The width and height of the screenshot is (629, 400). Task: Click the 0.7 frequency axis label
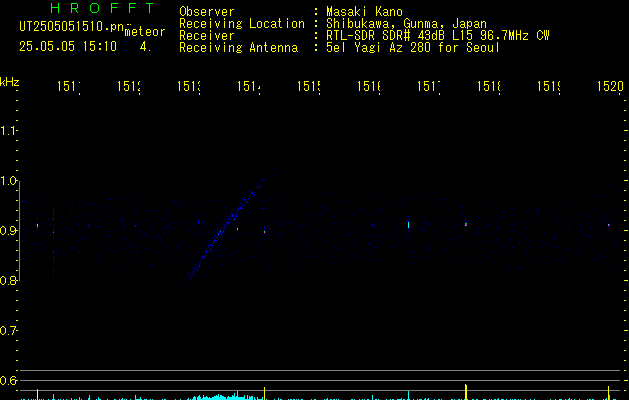pos(9,331)
